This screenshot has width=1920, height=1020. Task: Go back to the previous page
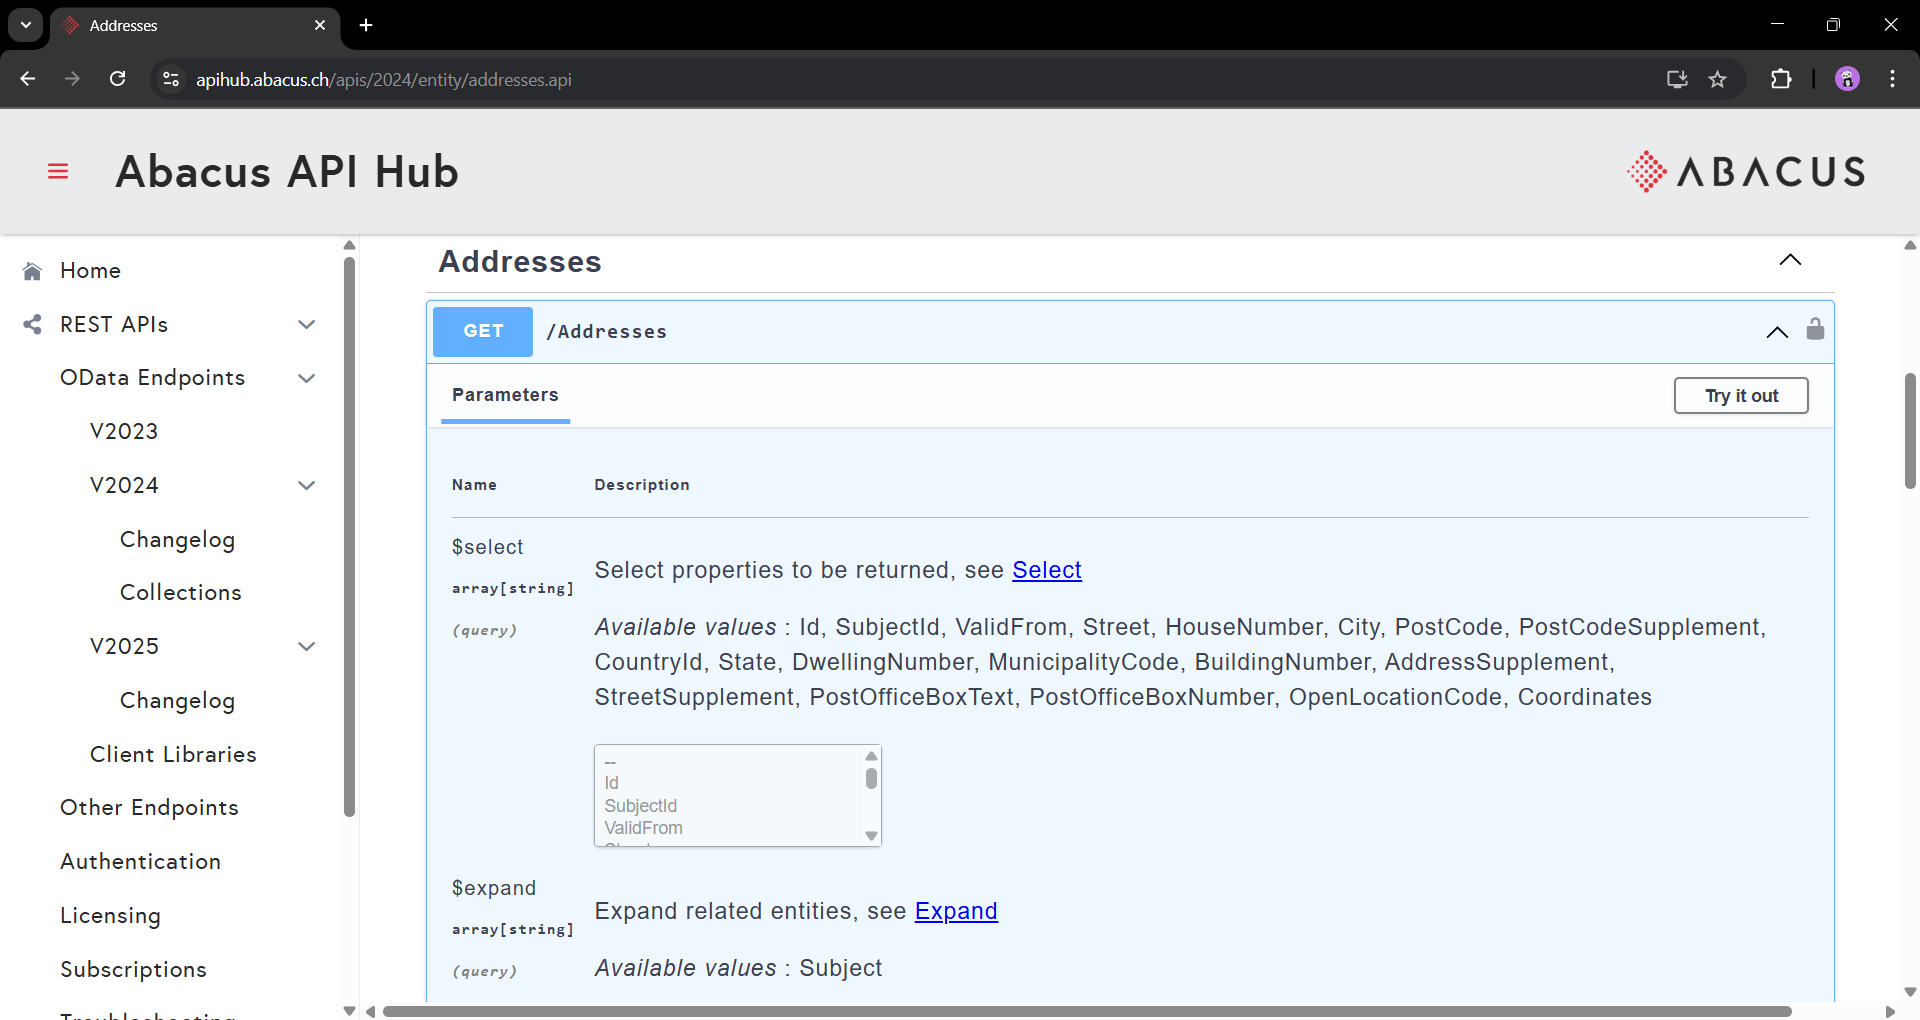coord(28,79)
